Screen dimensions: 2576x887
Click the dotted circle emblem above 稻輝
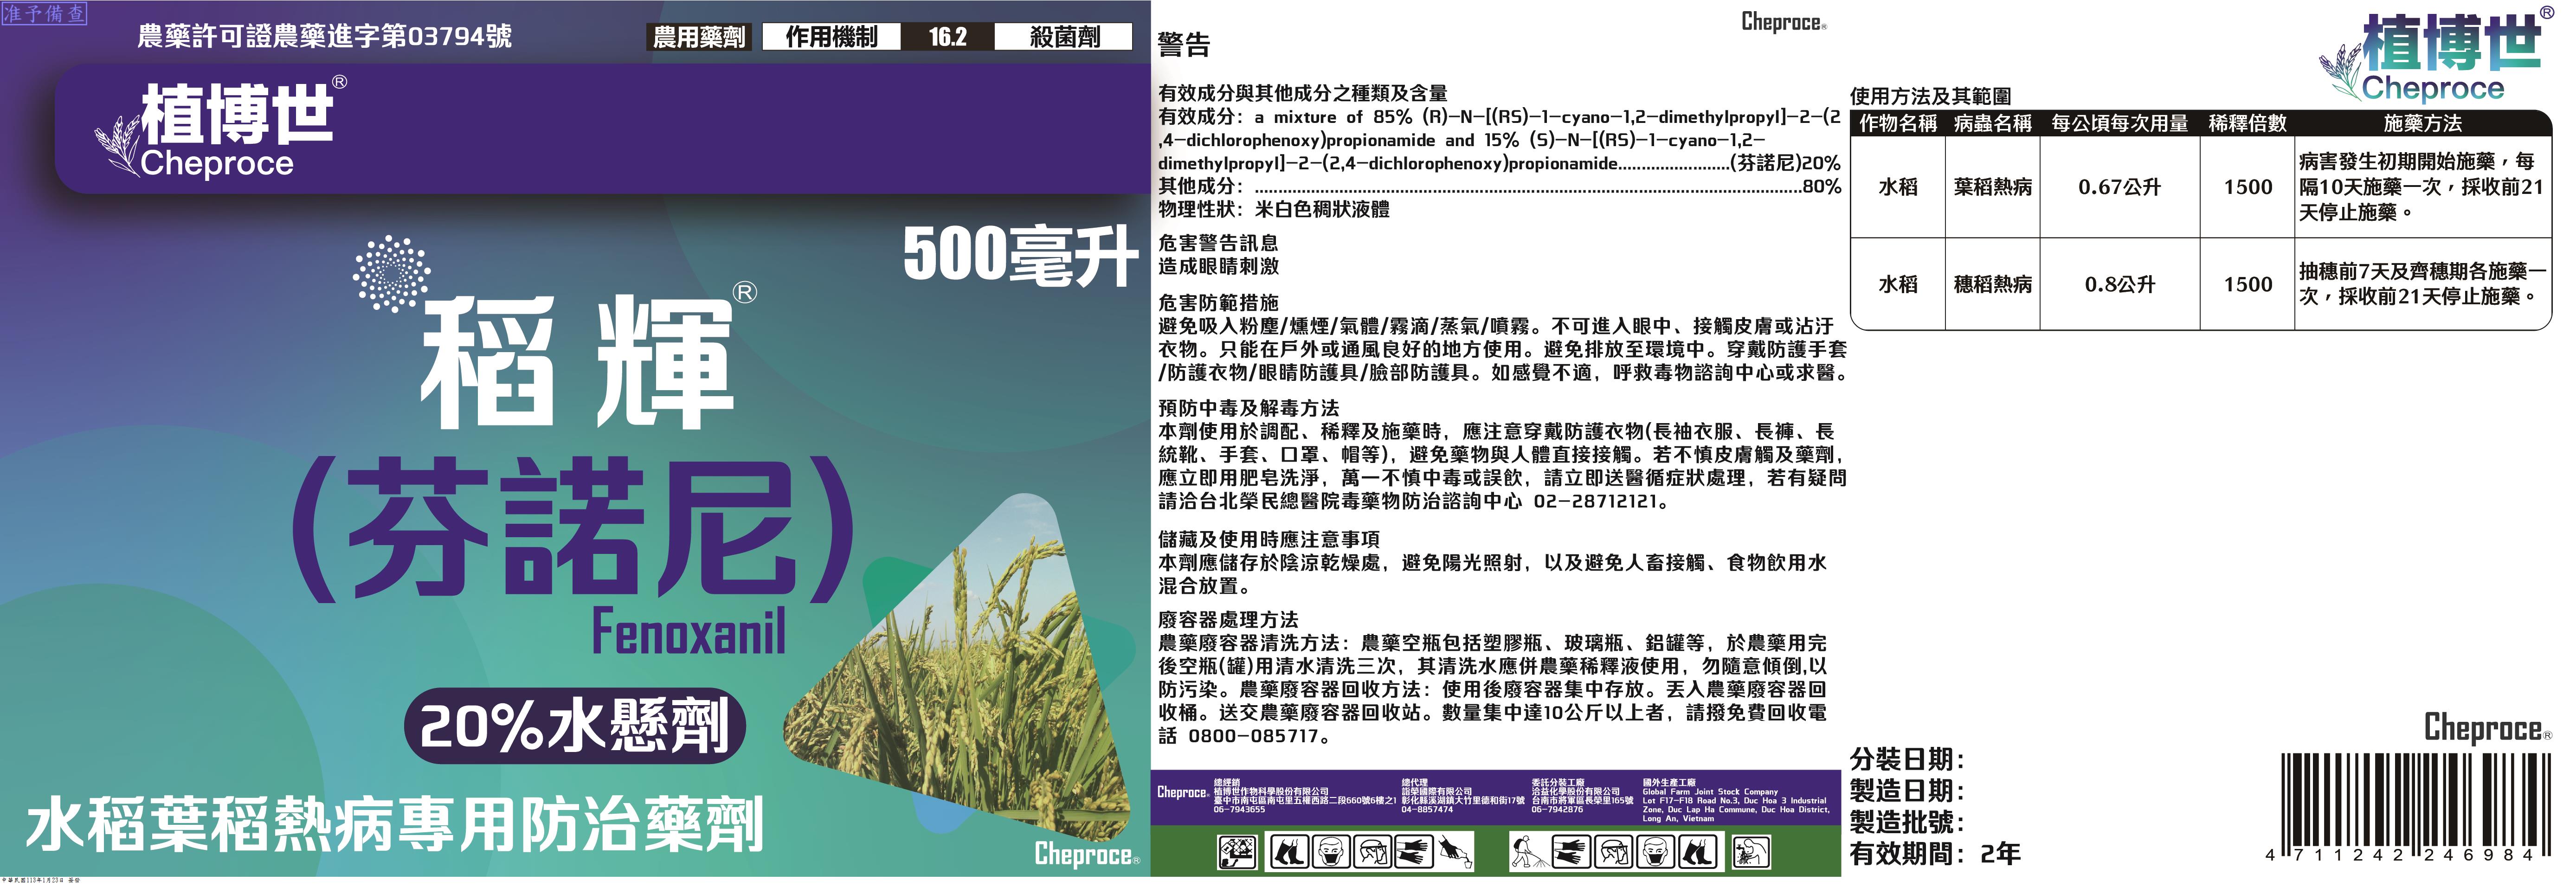pos(392,274)
